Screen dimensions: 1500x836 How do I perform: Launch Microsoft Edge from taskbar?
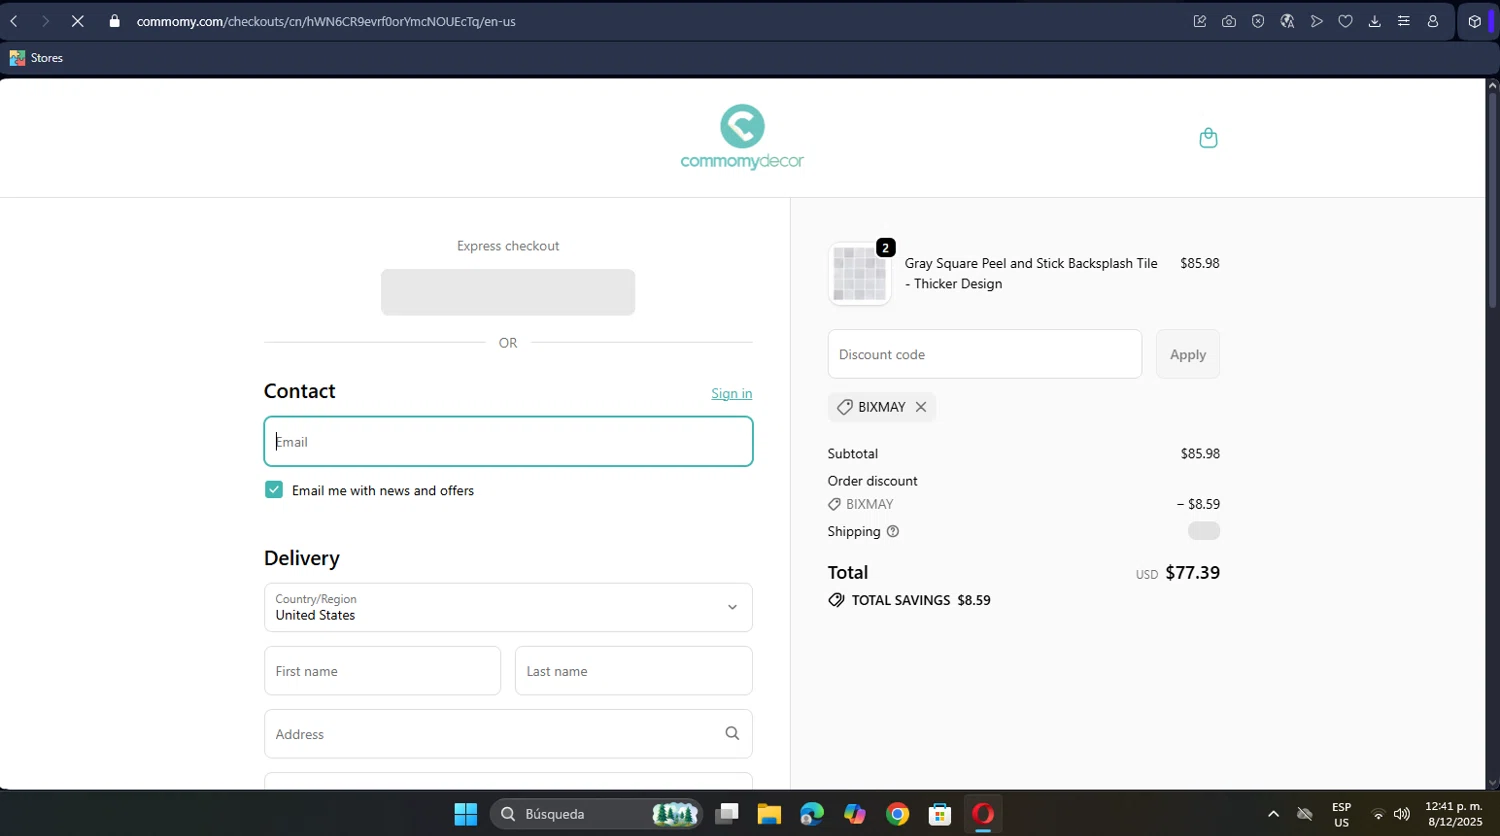click(812, 814)
